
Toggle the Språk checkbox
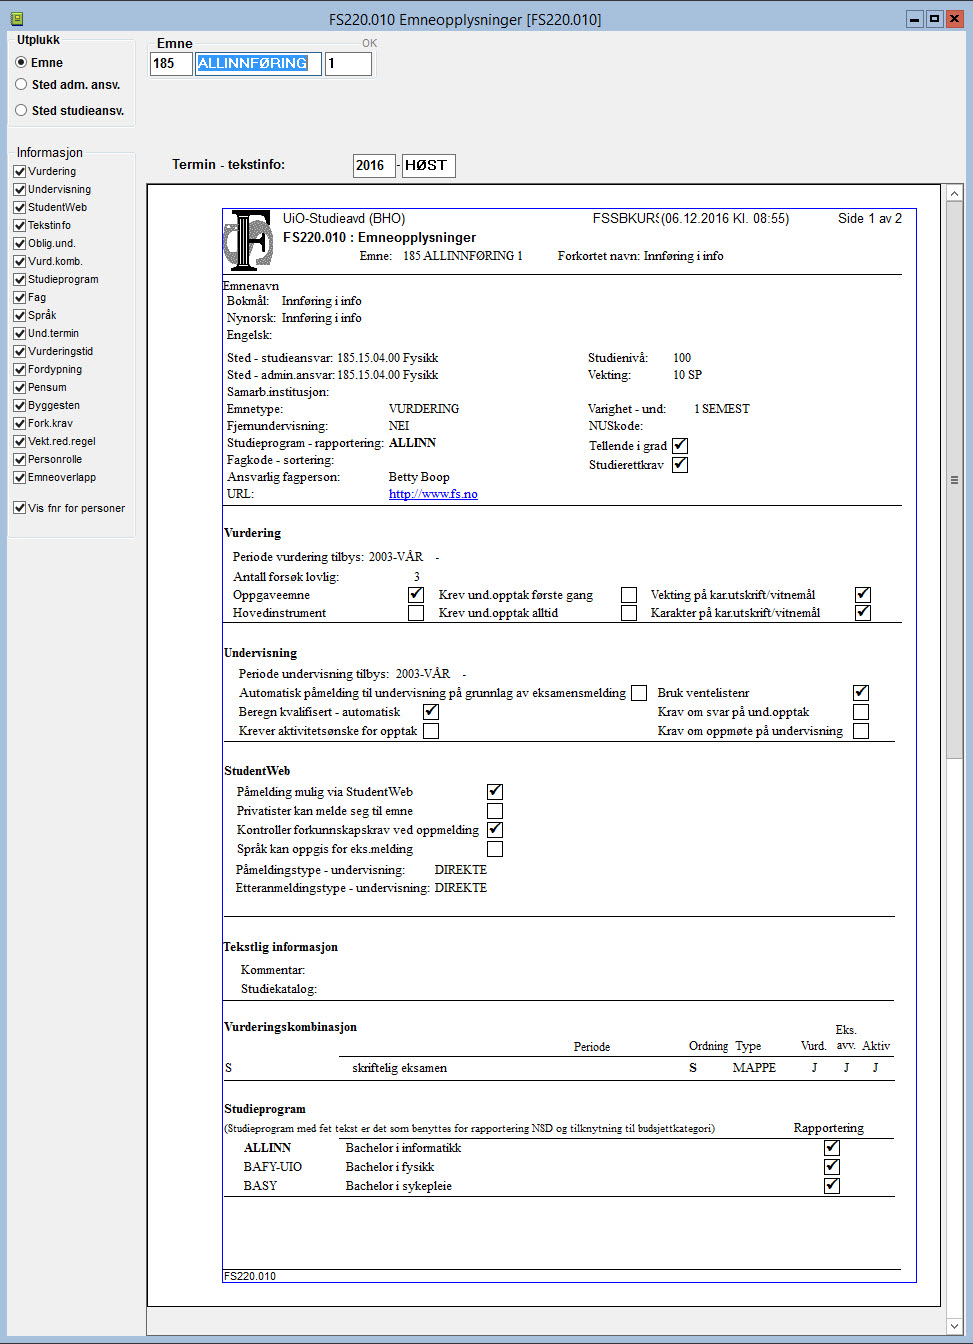coord(19,315)
